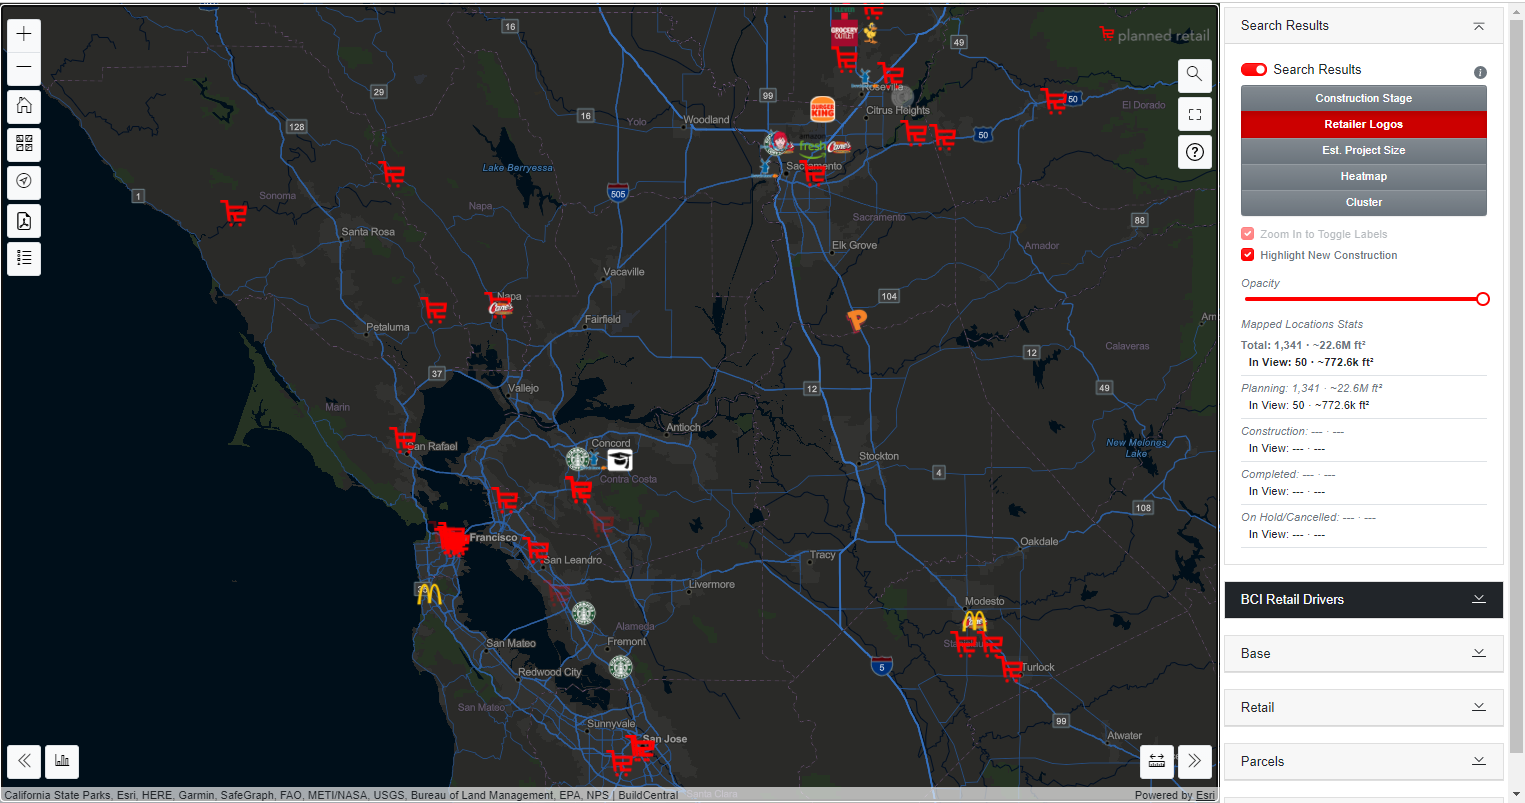This screenshot has width=1525, height=803.
Task: Click the orange P logo marker
Action: 856,320
